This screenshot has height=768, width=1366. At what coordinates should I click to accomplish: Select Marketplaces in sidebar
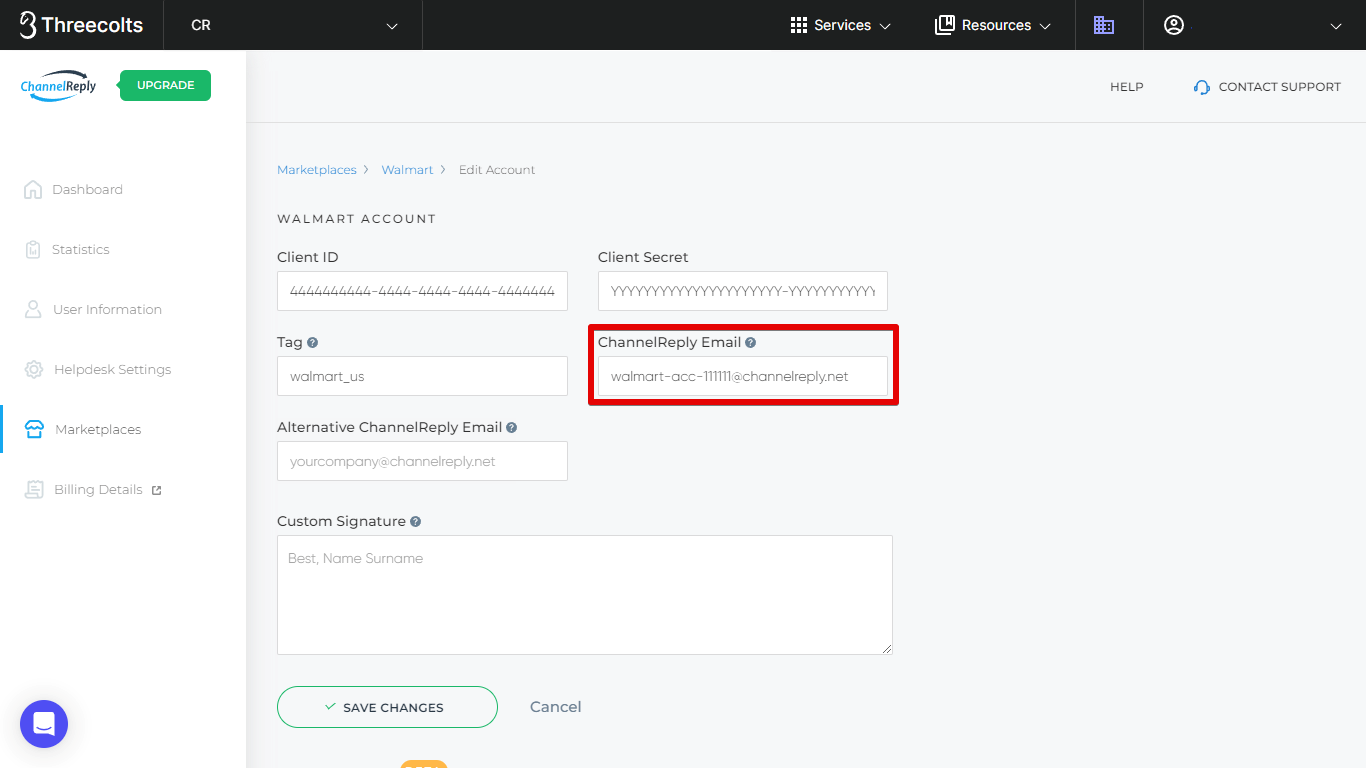point(98,429)
